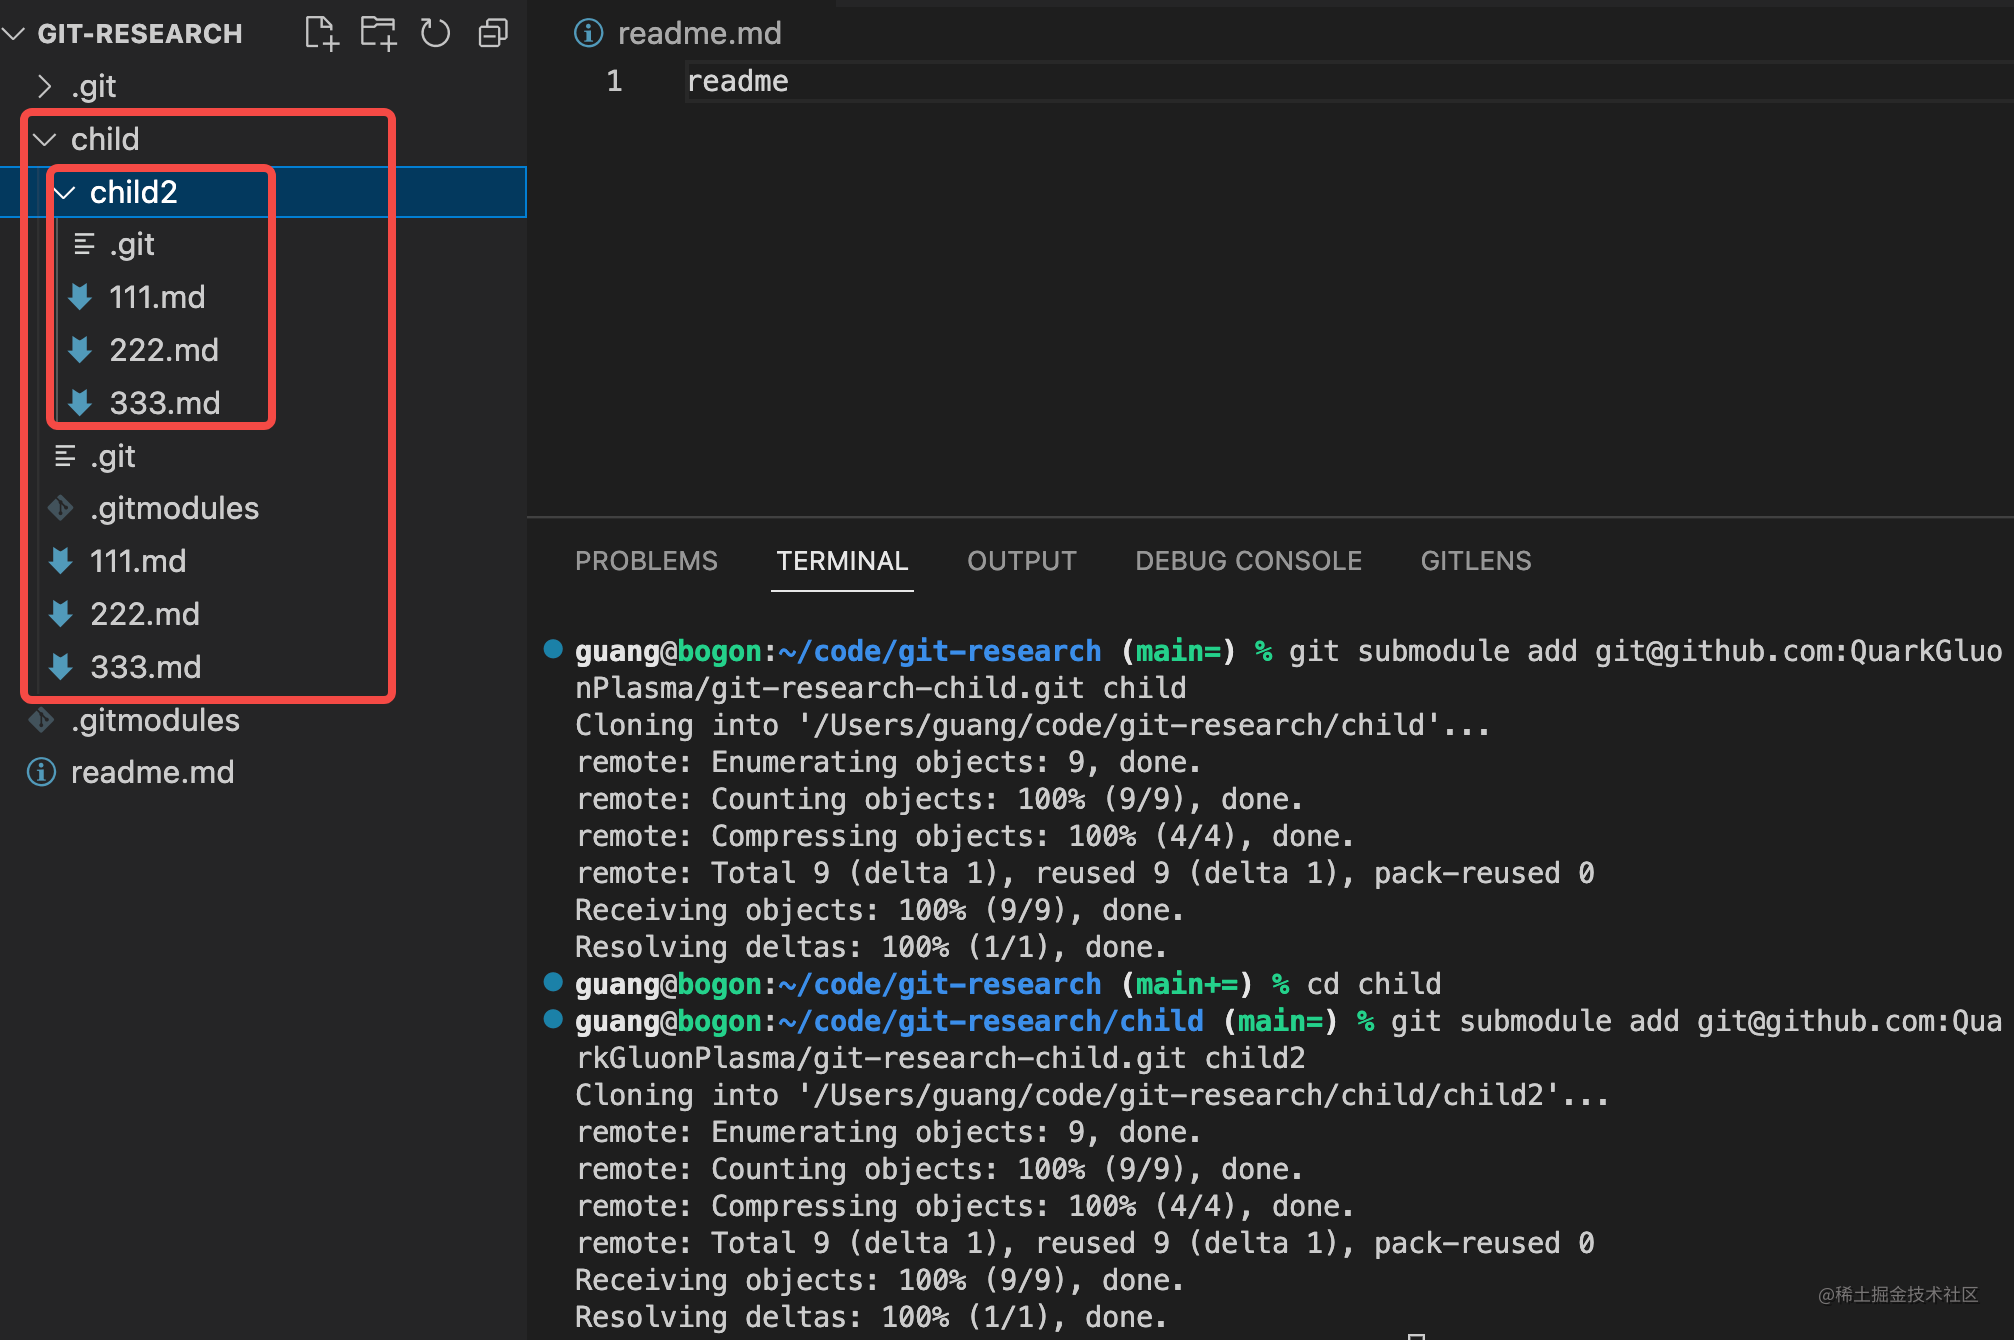The height and width of the screenshot is (1340, 2014).
Task: Click the readme text on editor line 1
Action: 737,80
